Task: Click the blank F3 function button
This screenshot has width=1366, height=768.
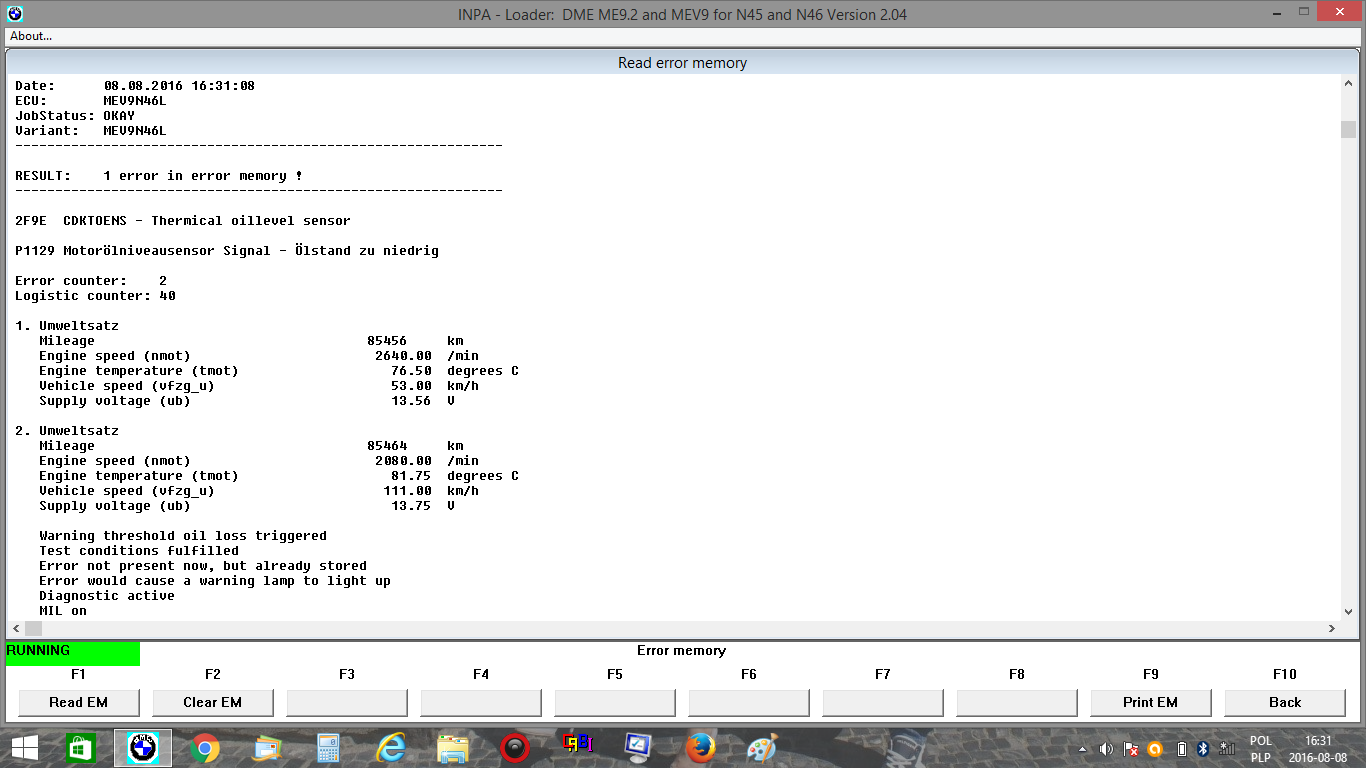Action: (x=346, y=702)
